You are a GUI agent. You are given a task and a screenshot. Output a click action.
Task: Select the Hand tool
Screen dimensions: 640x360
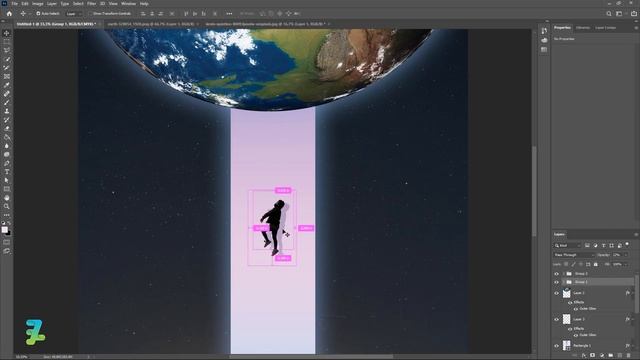coord(7,198)
